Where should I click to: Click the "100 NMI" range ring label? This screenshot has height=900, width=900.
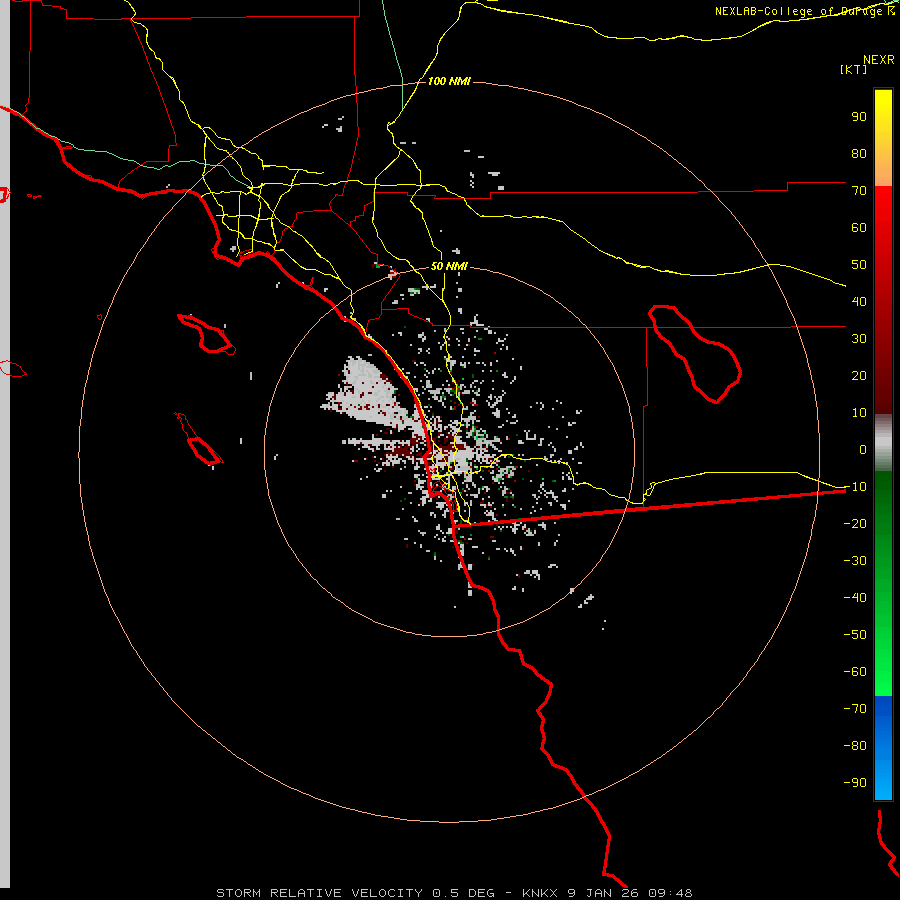(x=449, y=82)
